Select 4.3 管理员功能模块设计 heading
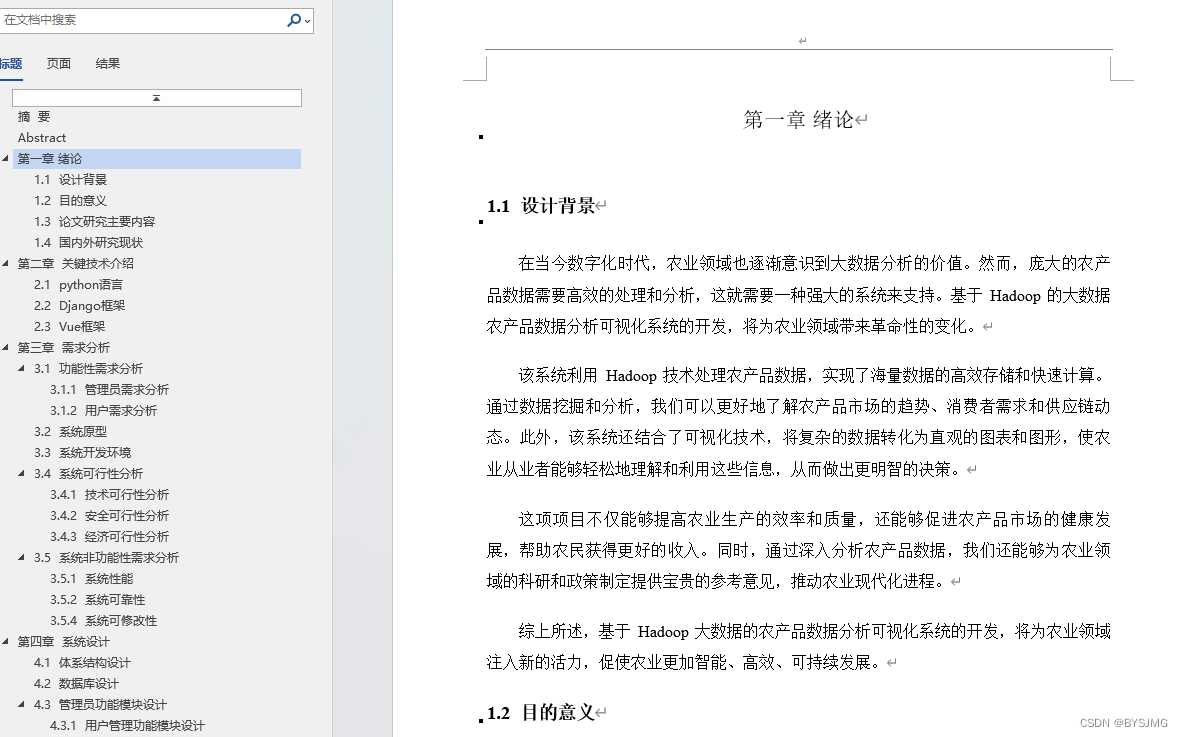This screenshot has width=1183, height=737. click(100, 705)
